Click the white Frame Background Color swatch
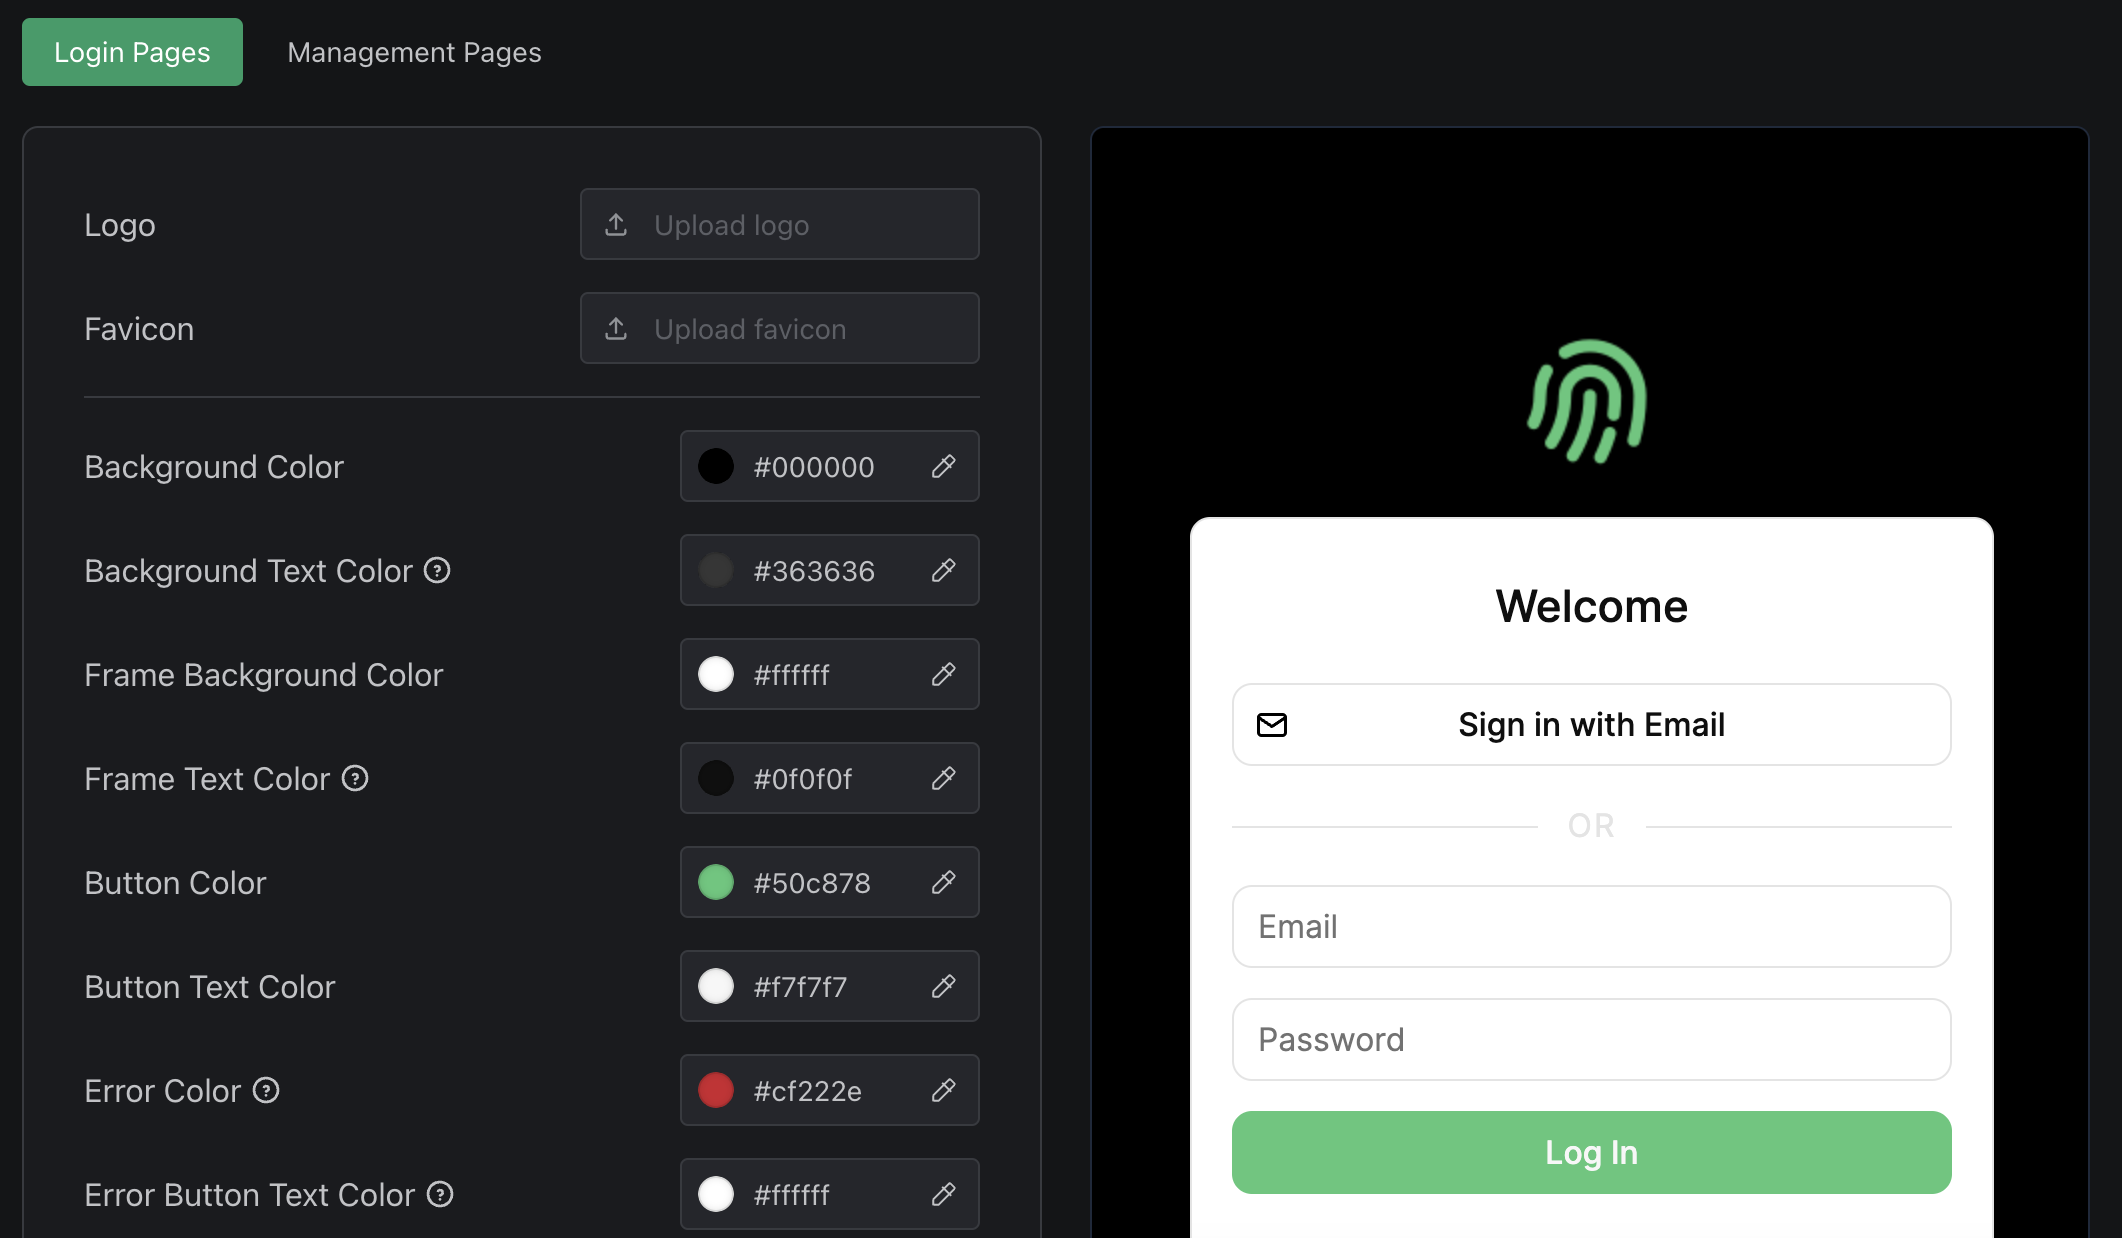The width and height of the screenshot is (2122, 1238). pos(716,674)
